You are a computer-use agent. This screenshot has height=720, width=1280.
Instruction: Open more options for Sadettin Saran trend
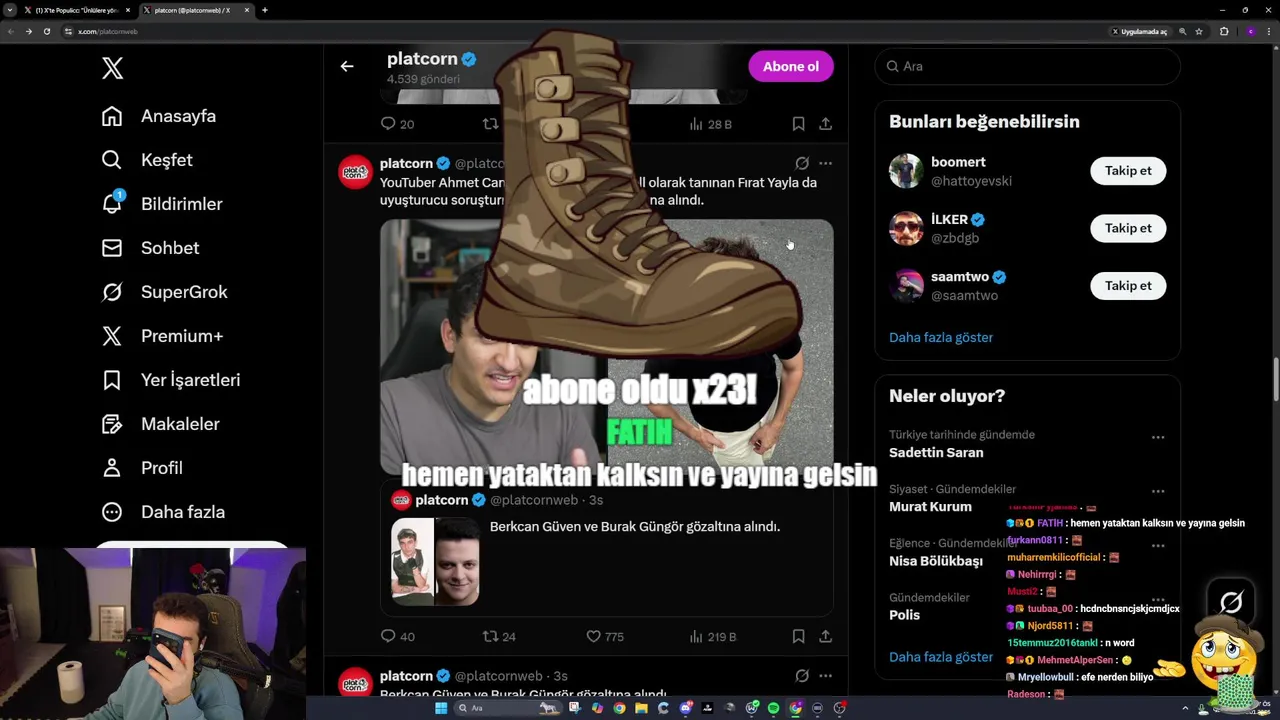[x=1158, y=437]
